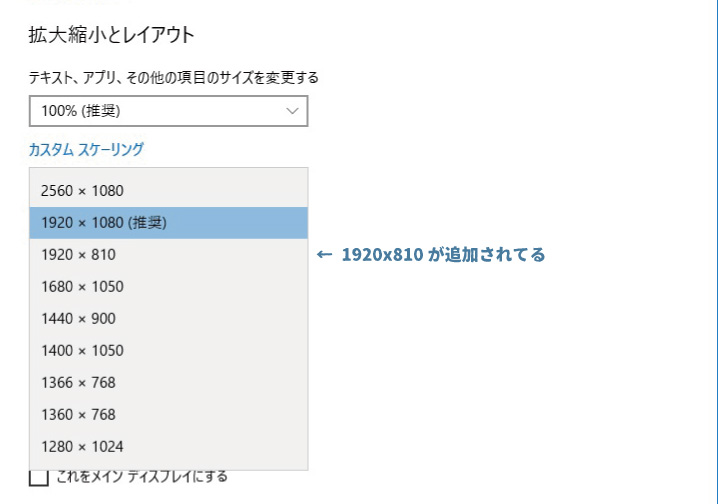Open the カスタム スケーリング link

point(86,149)
